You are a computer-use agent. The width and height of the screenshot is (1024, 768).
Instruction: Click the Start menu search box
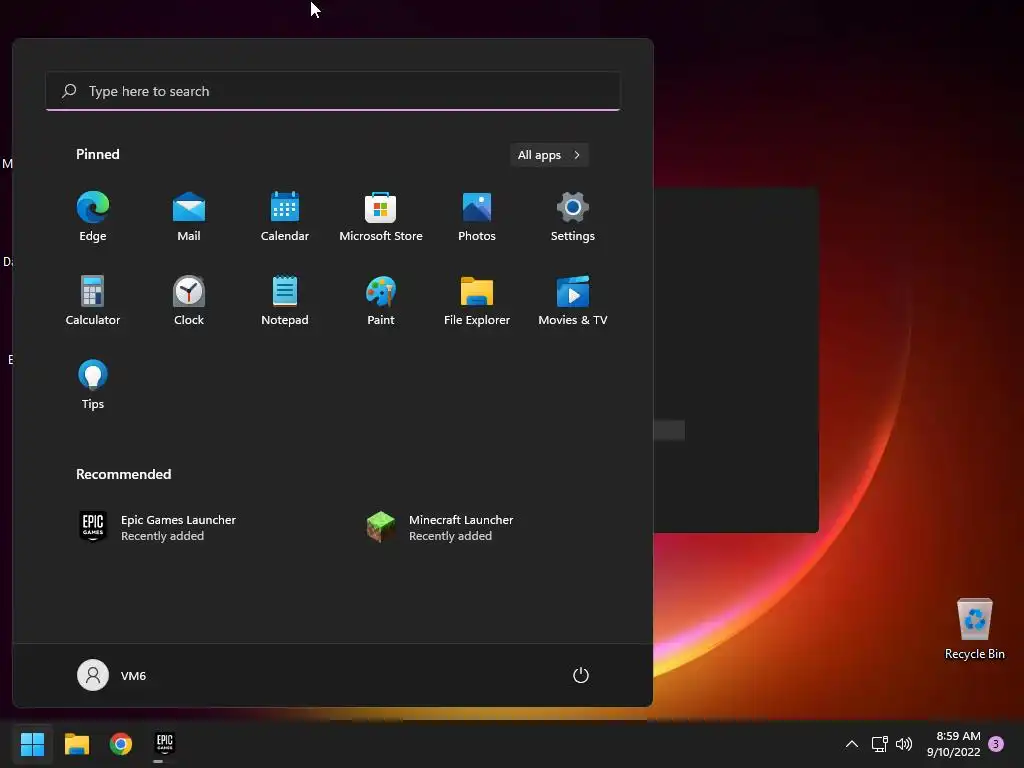click(x=333, y=91)
